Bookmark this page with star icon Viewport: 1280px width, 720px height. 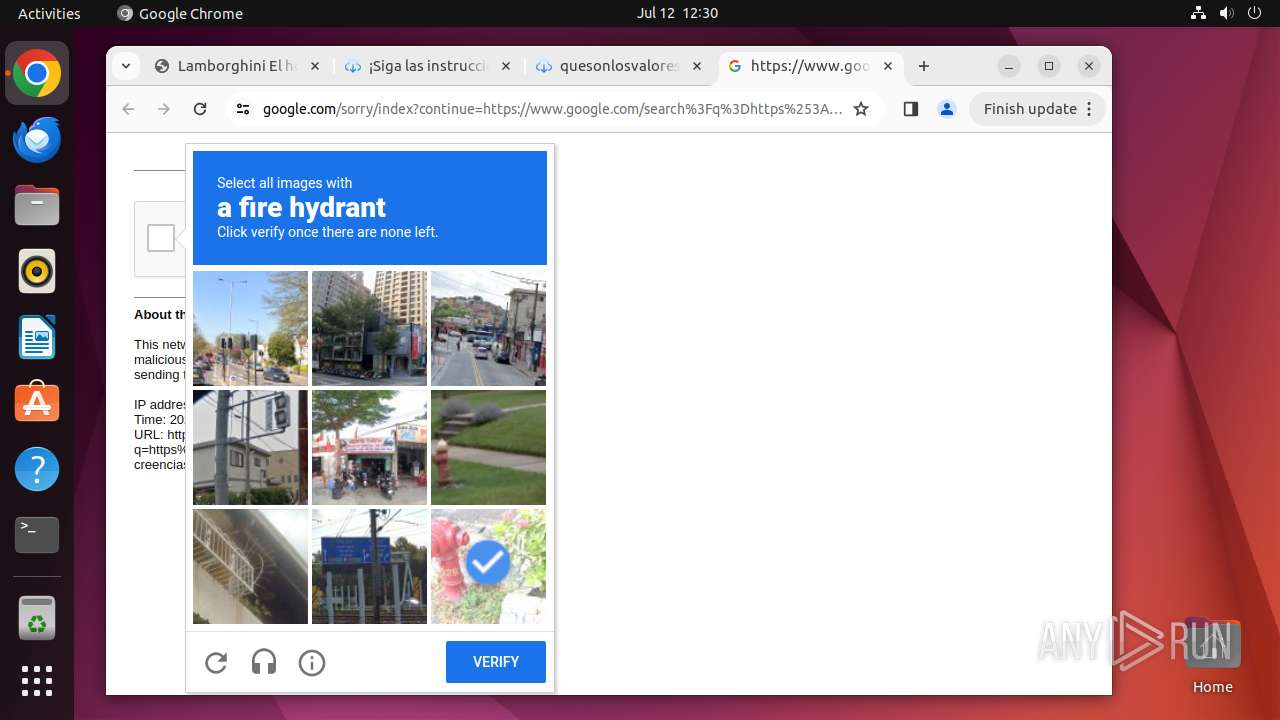coord(861,109)
